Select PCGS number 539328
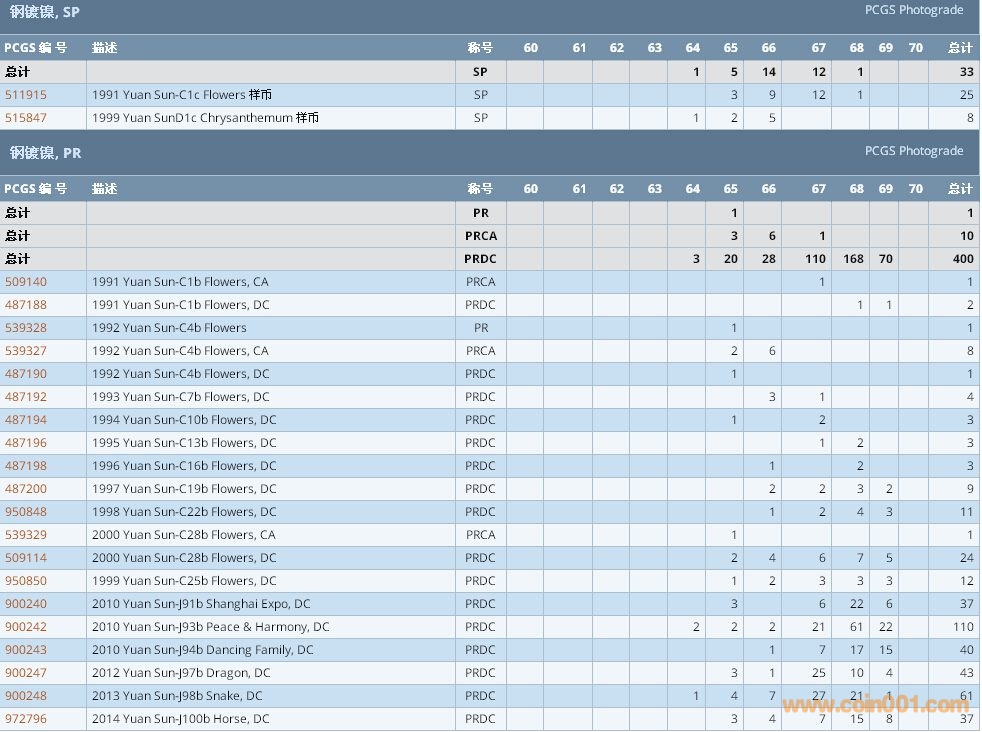This screenshot has width=982, height=732. pos(26,328)
